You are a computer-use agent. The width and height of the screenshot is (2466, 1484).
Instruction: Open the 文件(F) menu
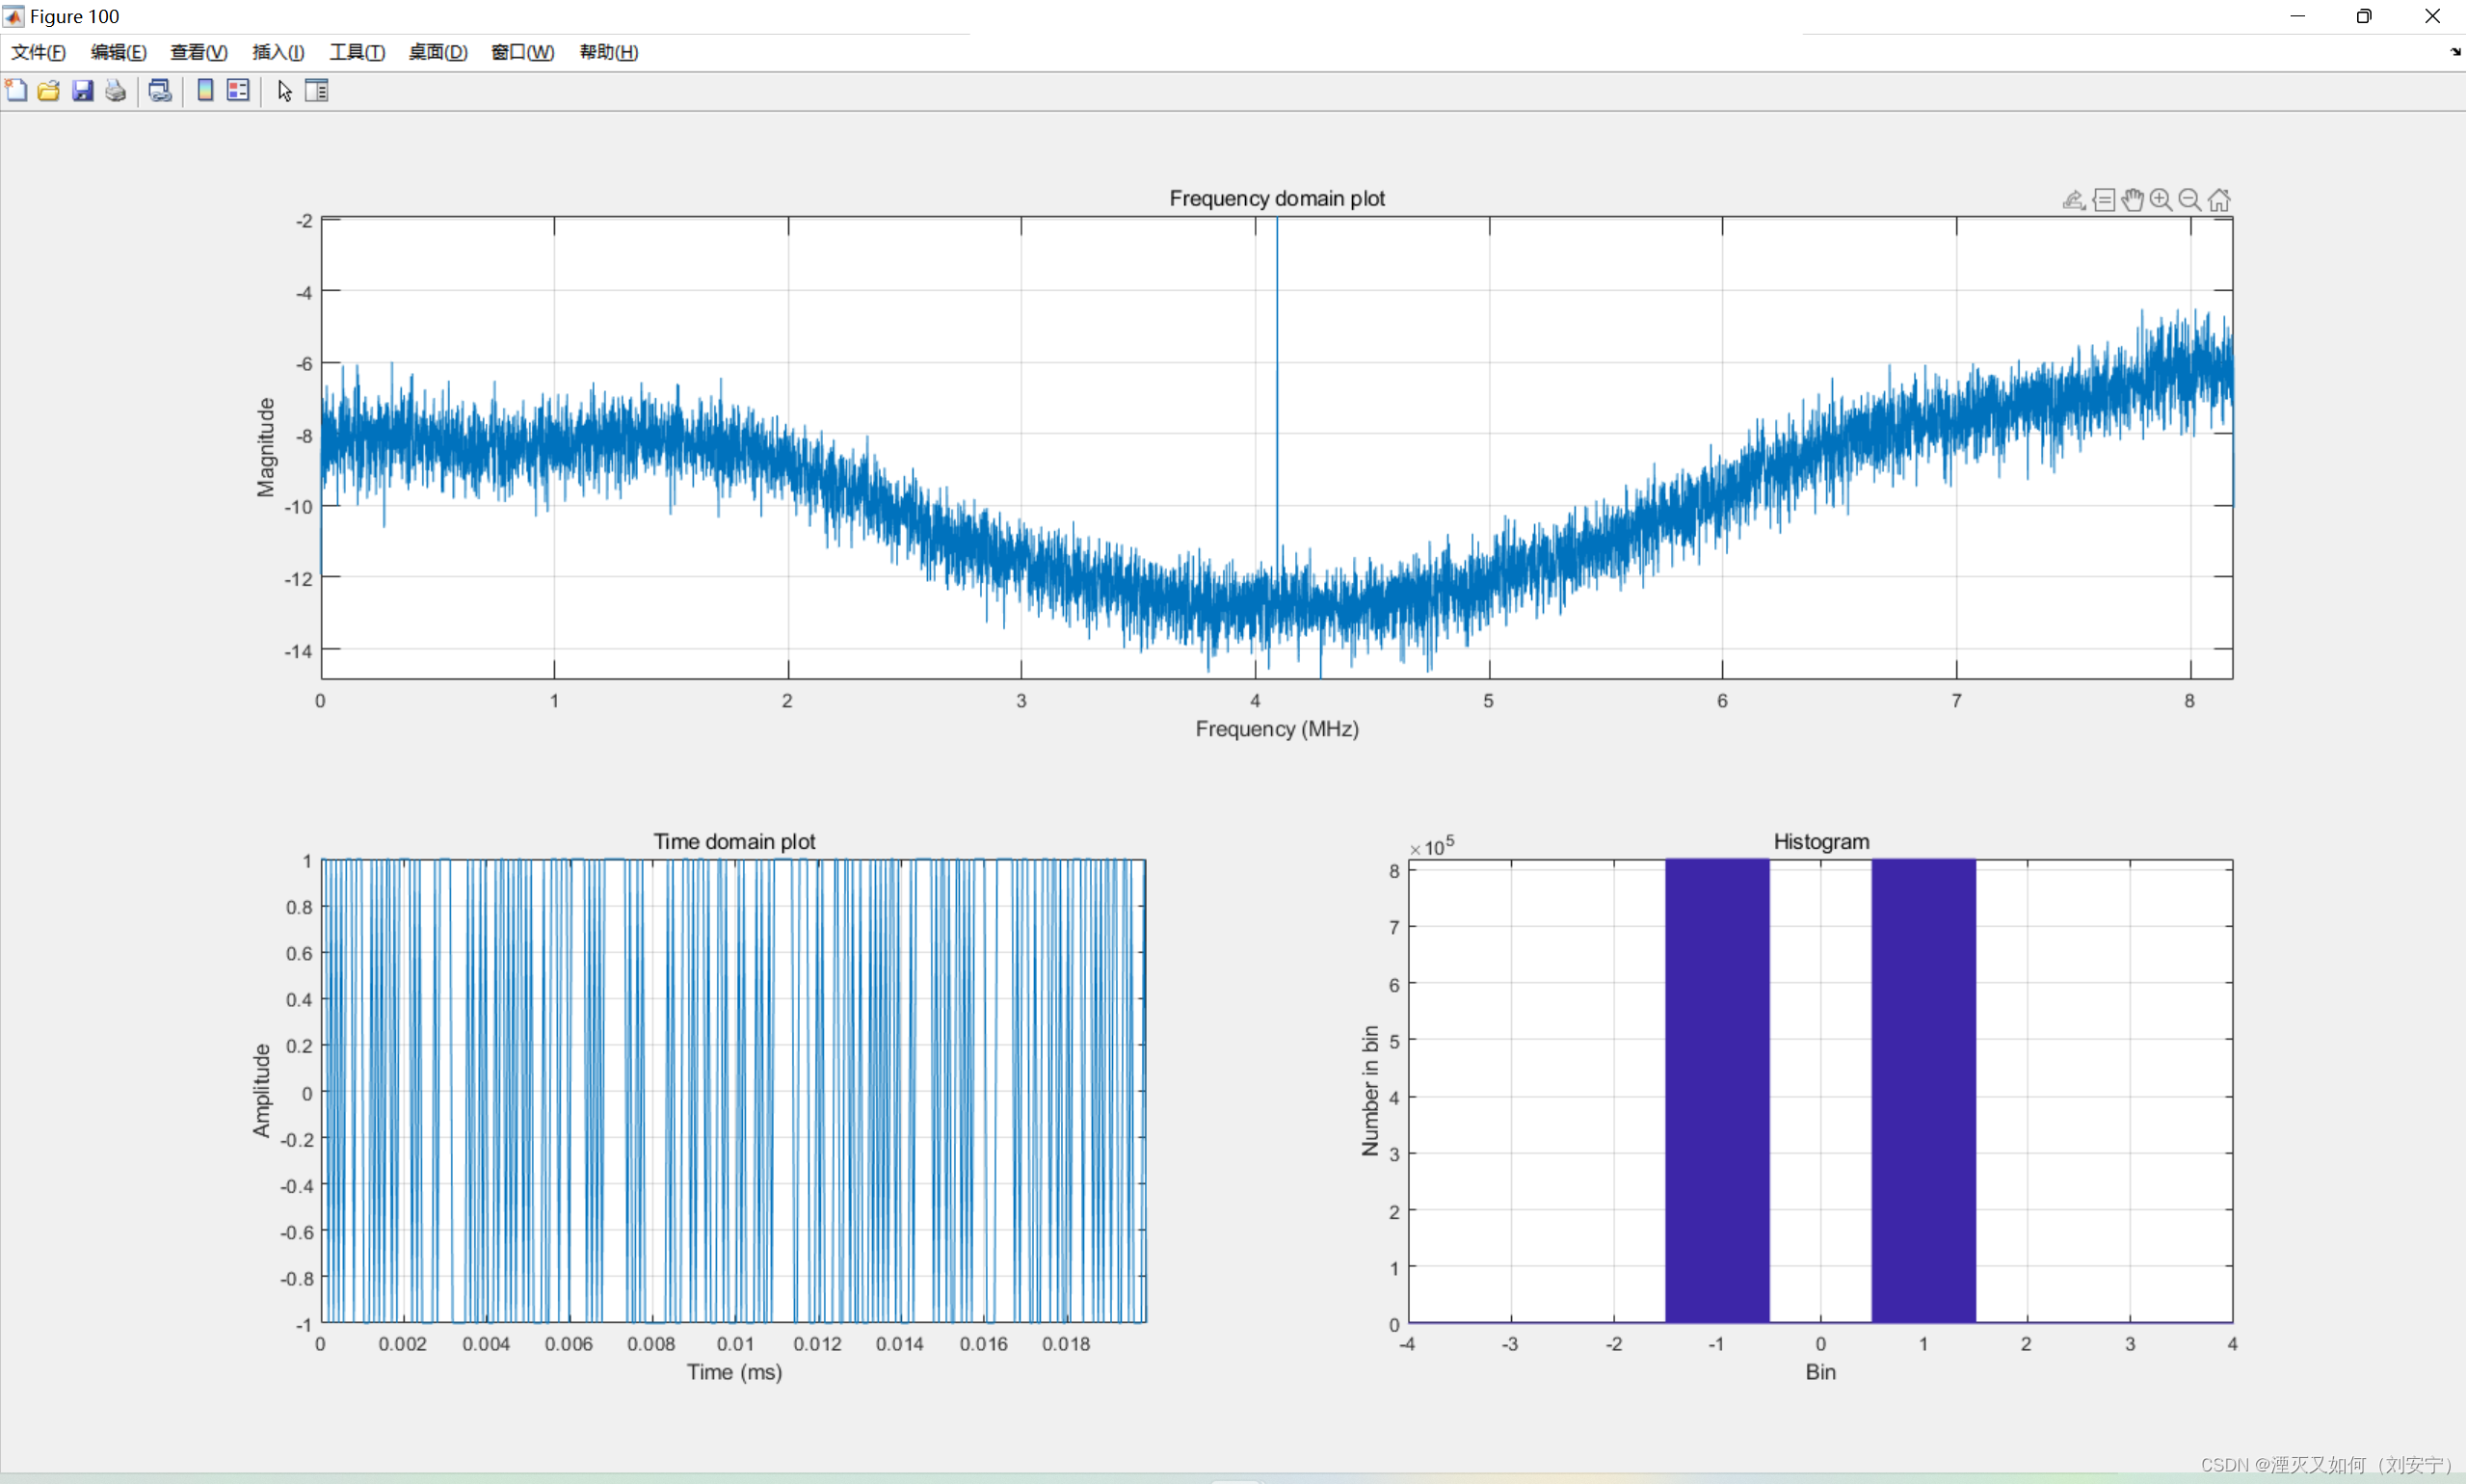[x=38, y=52]
